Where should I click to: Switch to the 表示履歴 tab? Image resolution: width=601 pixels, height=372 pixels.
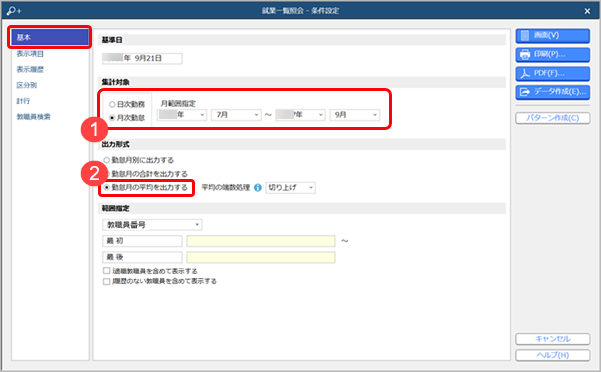coord(30,69)
